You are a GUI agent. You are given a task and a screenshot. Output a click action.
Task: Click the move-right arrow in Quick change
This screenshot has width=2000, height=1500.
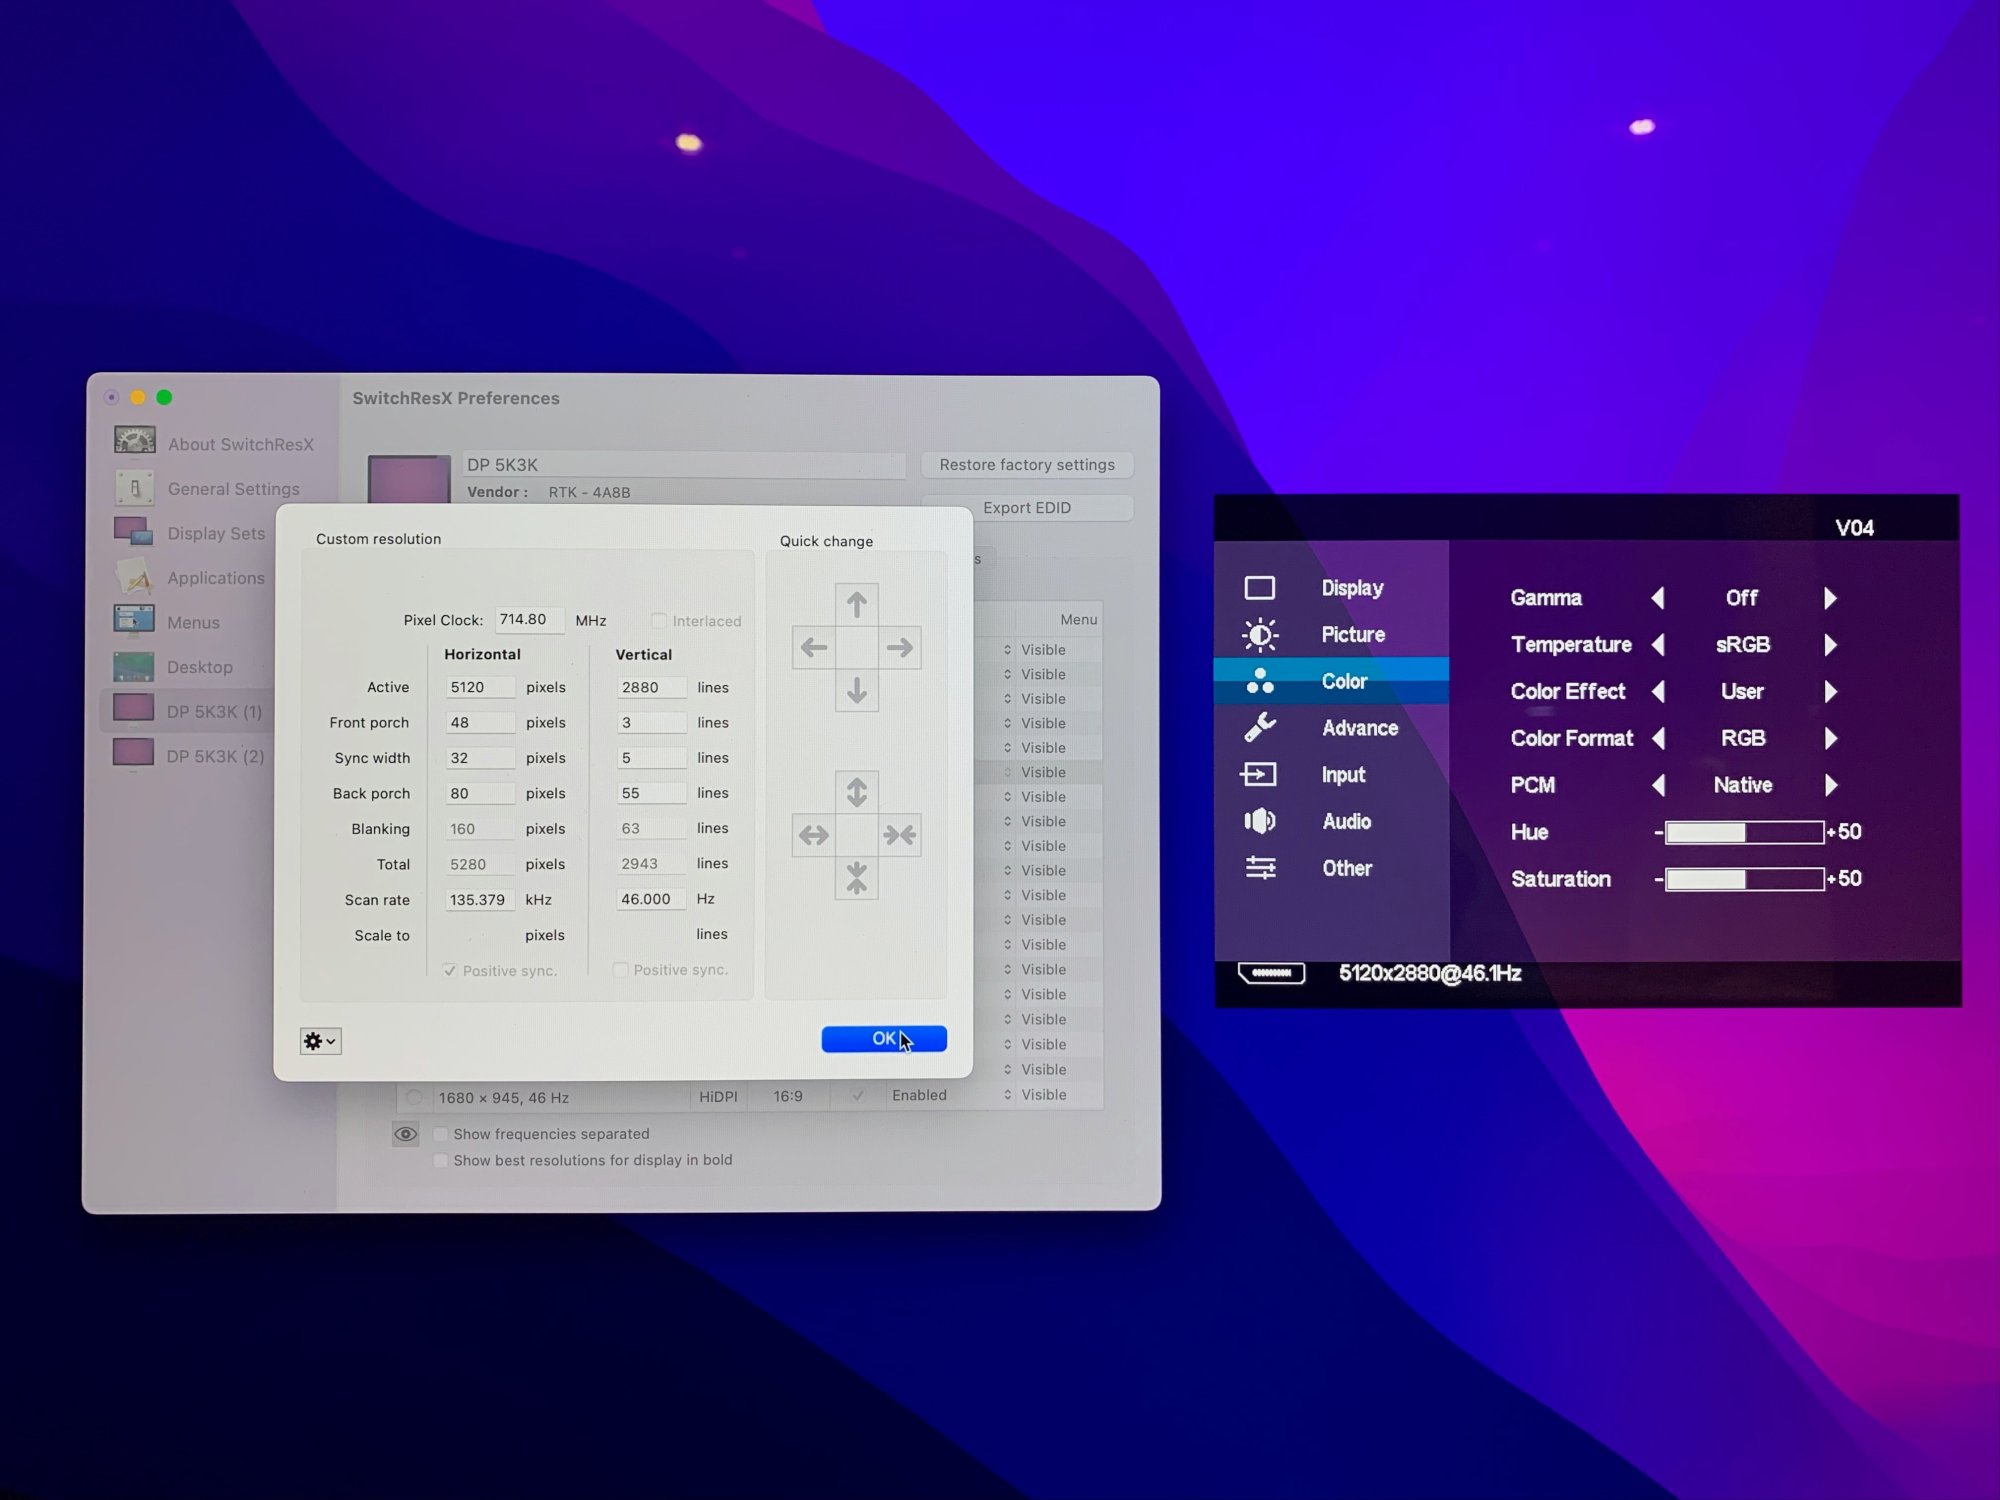pyautogui.click(x=899, y=648)
